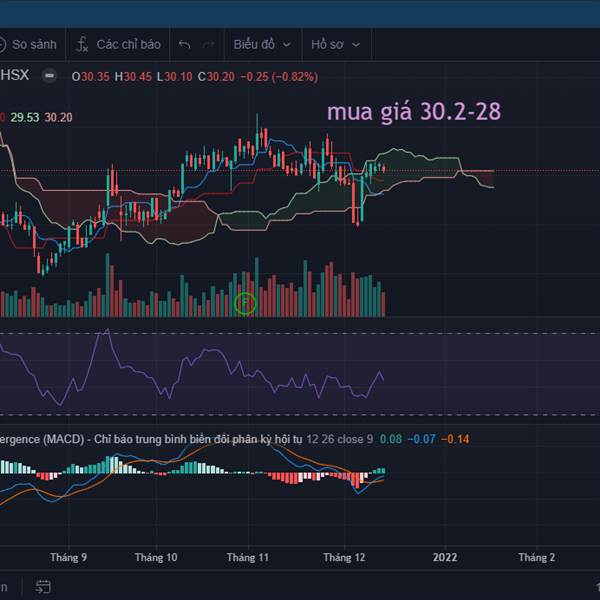This screenshot has width=600, height=600.
Task: Open the go-to-date calendar icon
Action: pos(43,587)
